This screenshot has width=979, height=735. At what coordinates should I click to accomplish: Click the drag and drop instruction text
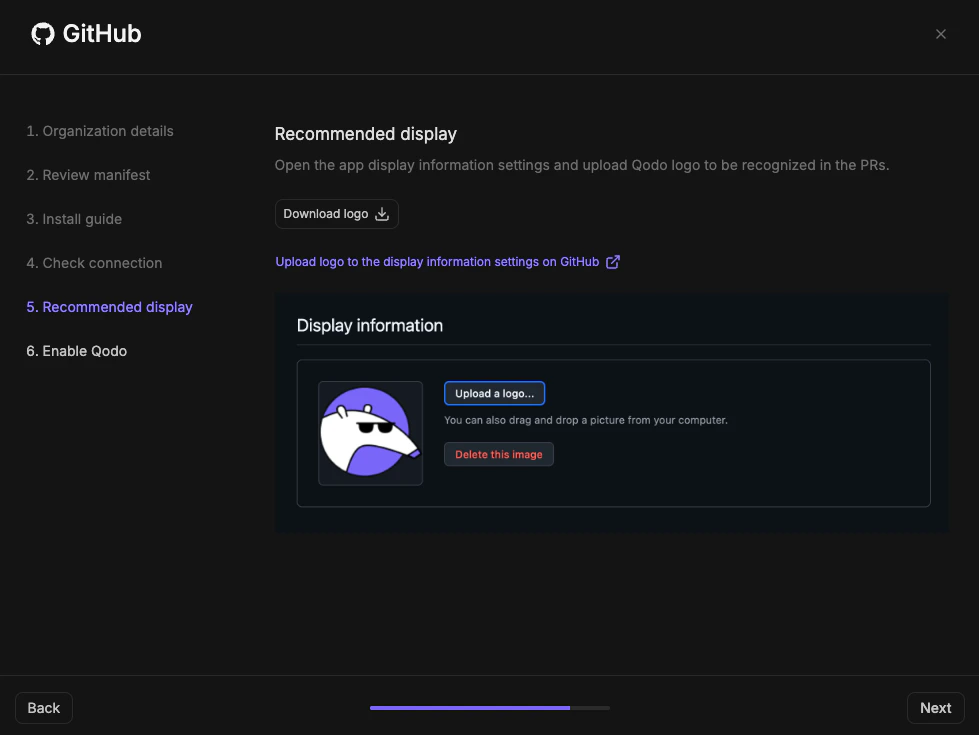coord(585,421)
